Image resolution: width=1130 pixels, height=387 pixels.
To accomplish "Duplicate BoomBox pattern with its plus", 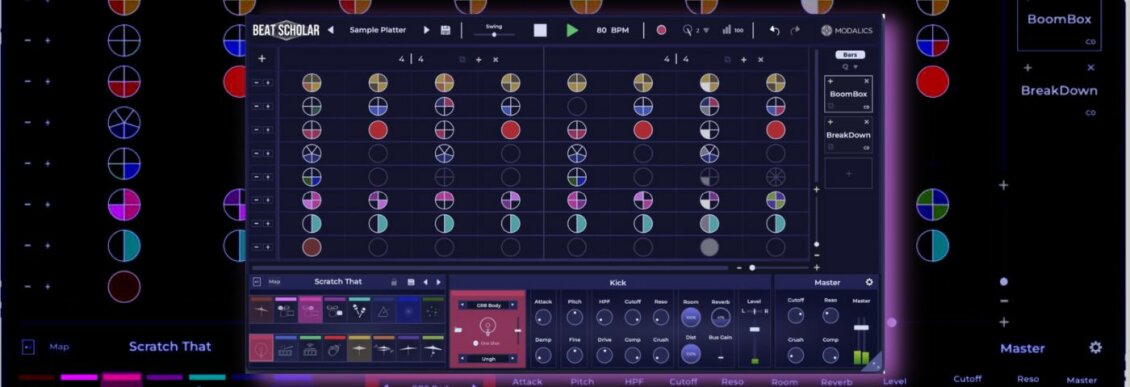I will pyautogui.click(x=830, y=81).
